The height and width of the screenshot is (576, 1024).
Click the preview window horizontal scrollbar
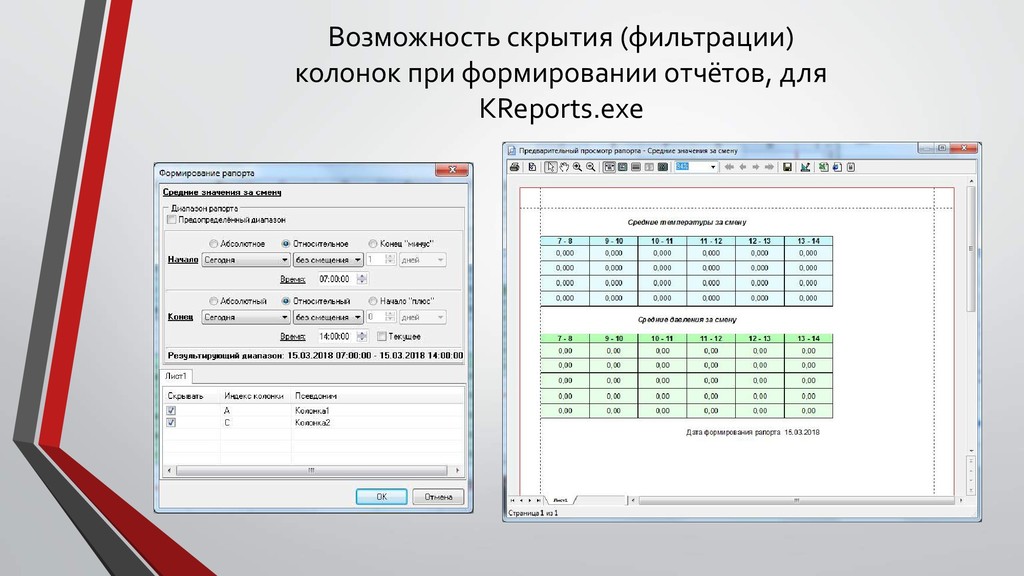(796, 500)
